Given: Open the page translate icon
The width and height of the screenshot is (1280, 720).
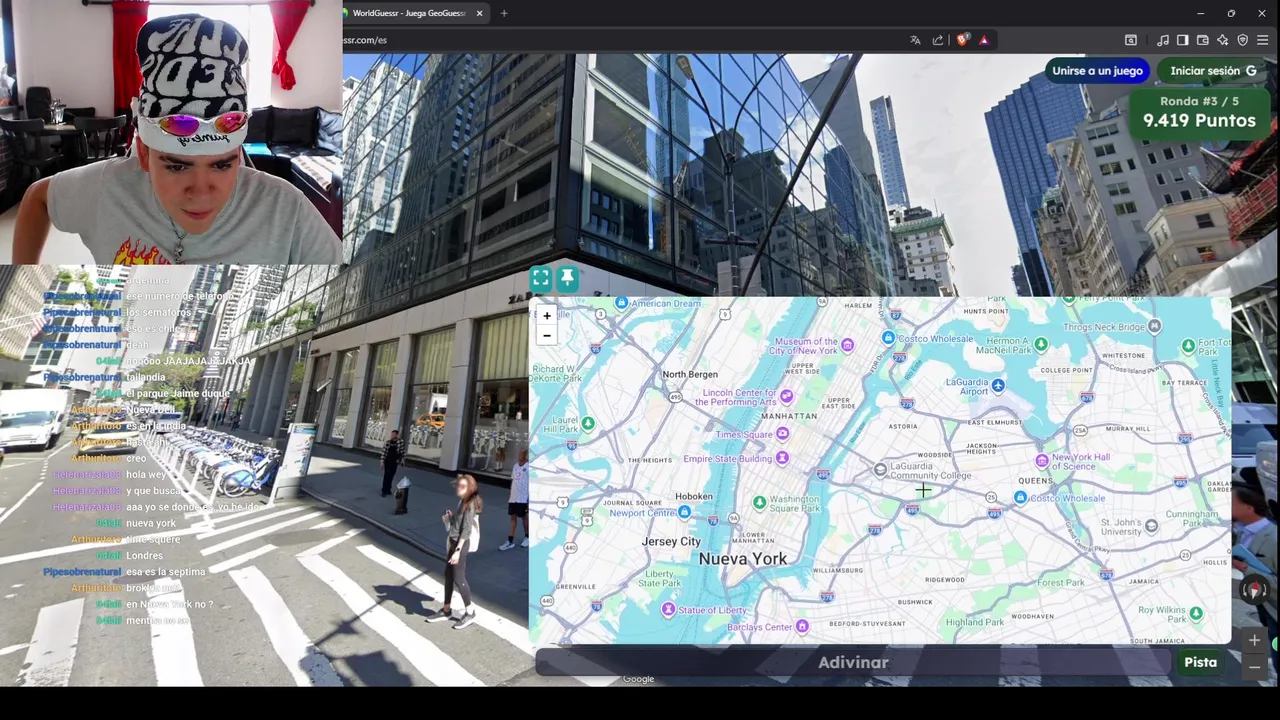Looking at the screenshot, I should coord(915,40).
